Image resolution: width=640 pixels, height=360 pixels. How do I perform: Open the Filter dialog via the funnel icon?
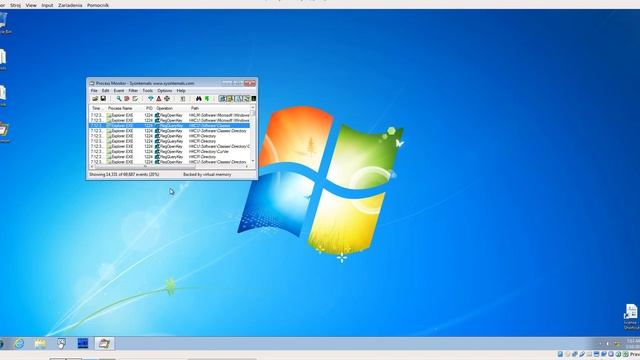click(x=151, y=98)
